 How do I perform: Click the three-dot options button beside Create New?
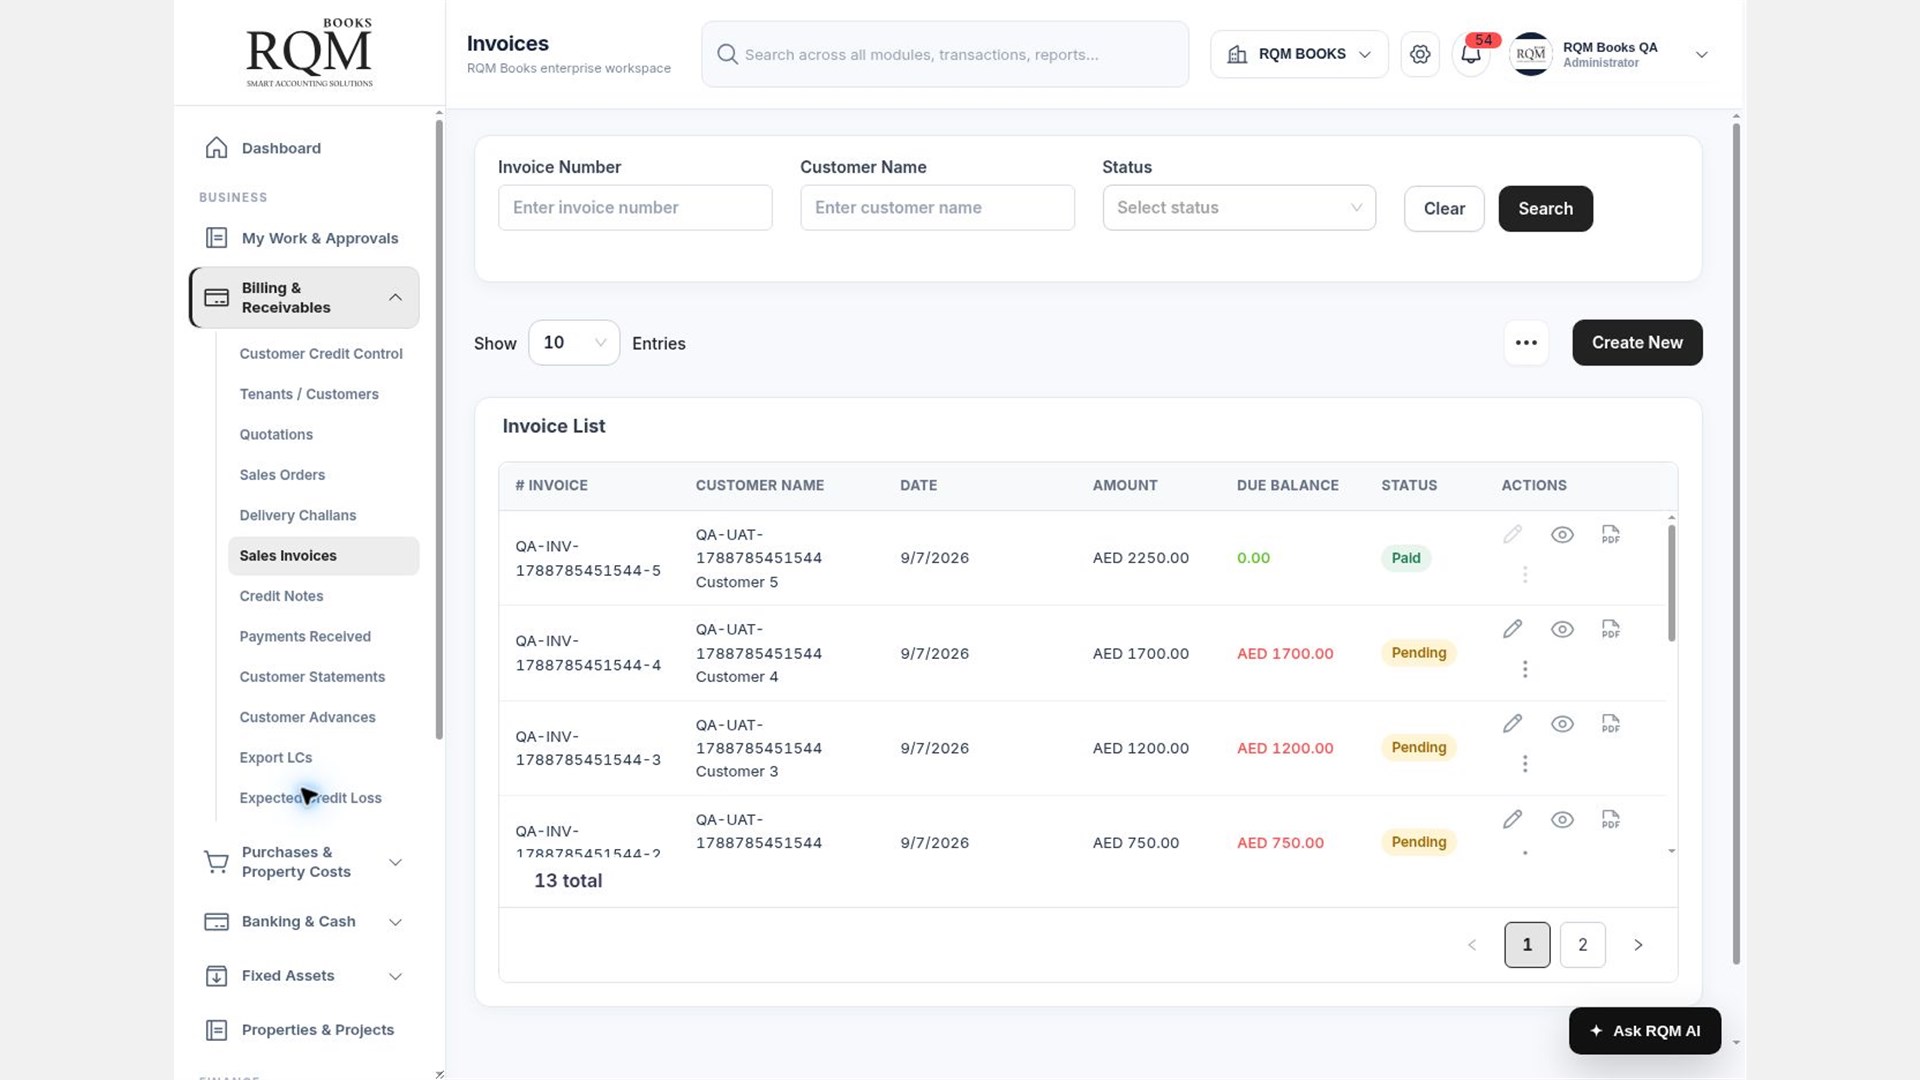1526,343
